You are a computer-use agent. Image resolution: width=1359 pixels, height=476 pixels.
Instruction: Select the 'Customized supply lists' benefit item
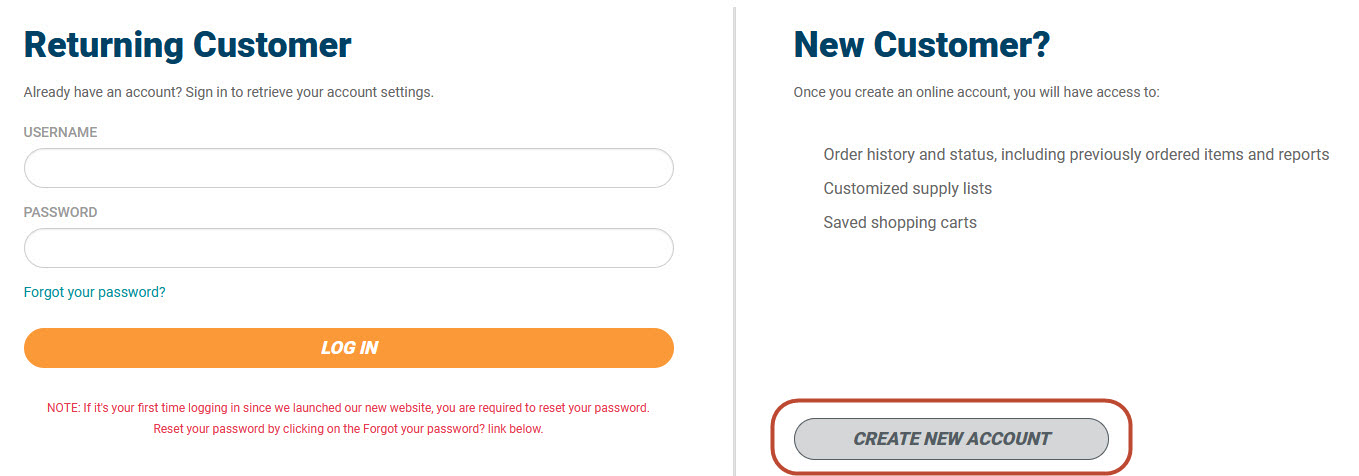(907, 189)
